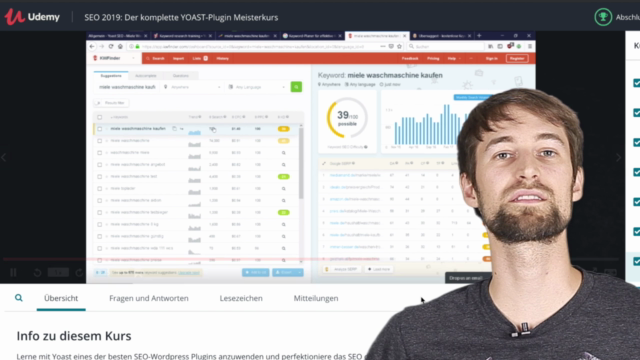
Task: Click the Register button
Action: 517,58
